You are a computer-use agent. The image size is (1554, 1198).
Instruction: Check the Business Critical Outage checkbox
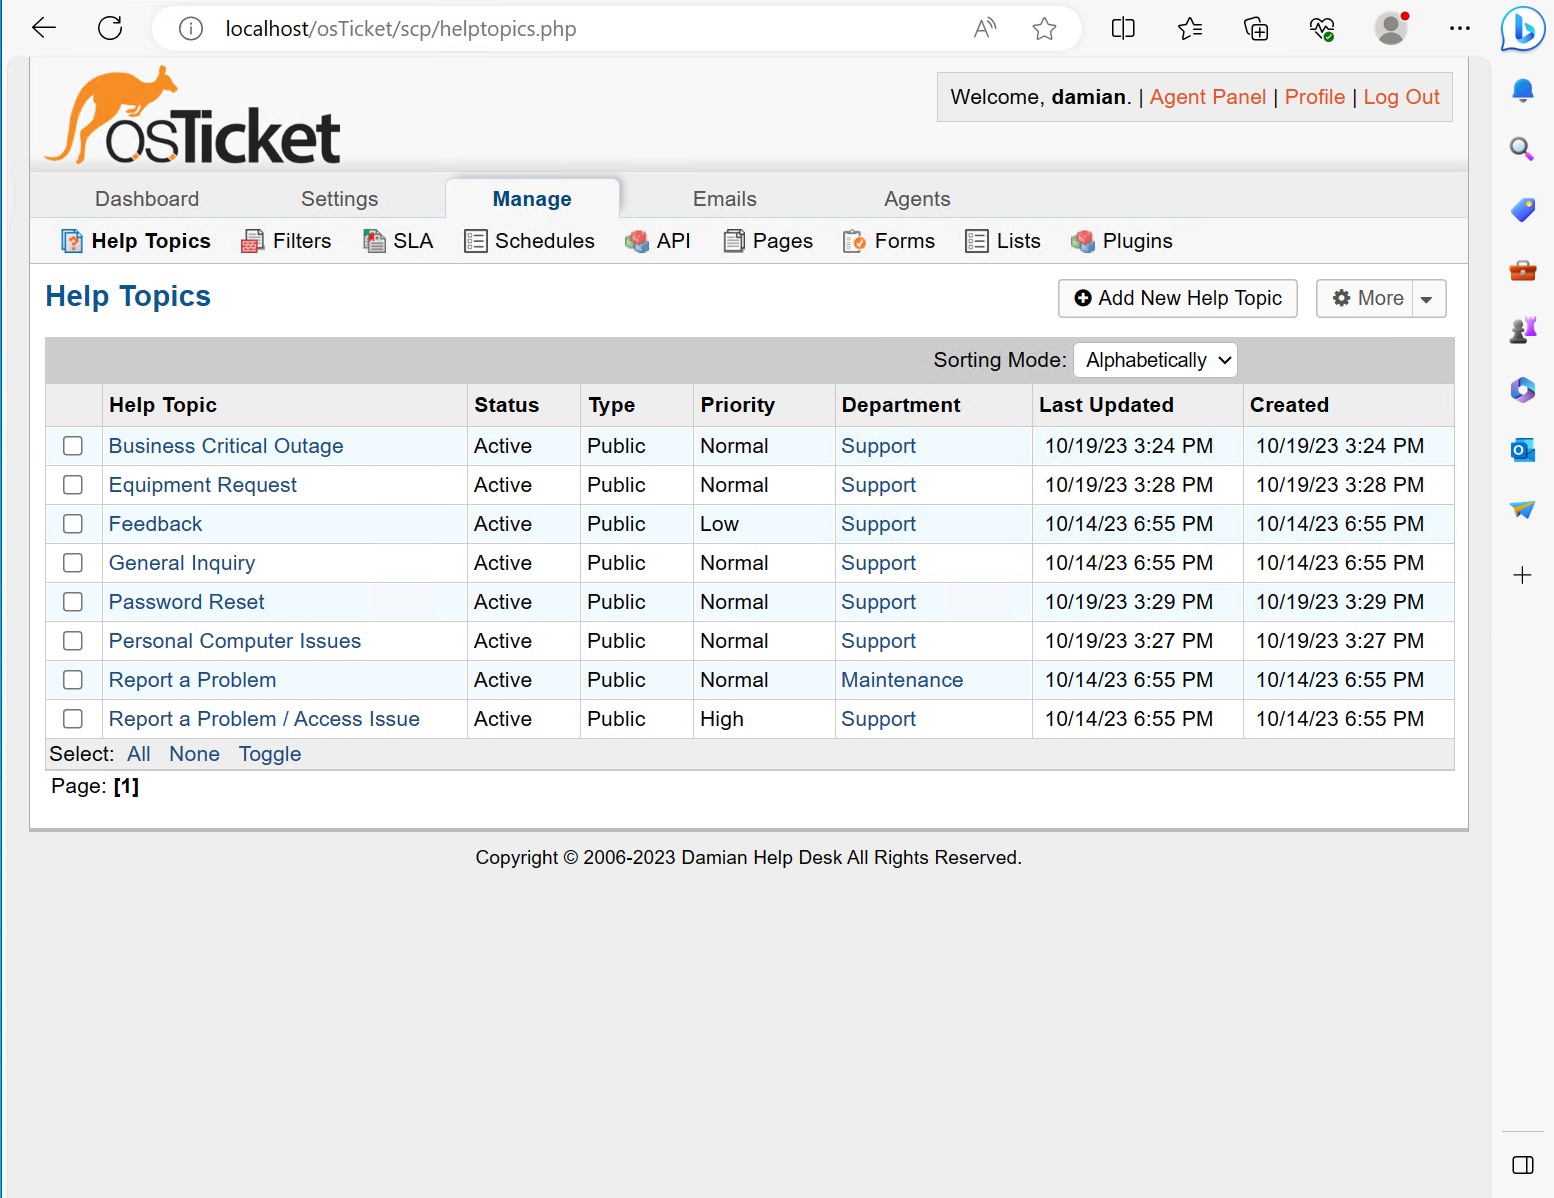point(72,445)
